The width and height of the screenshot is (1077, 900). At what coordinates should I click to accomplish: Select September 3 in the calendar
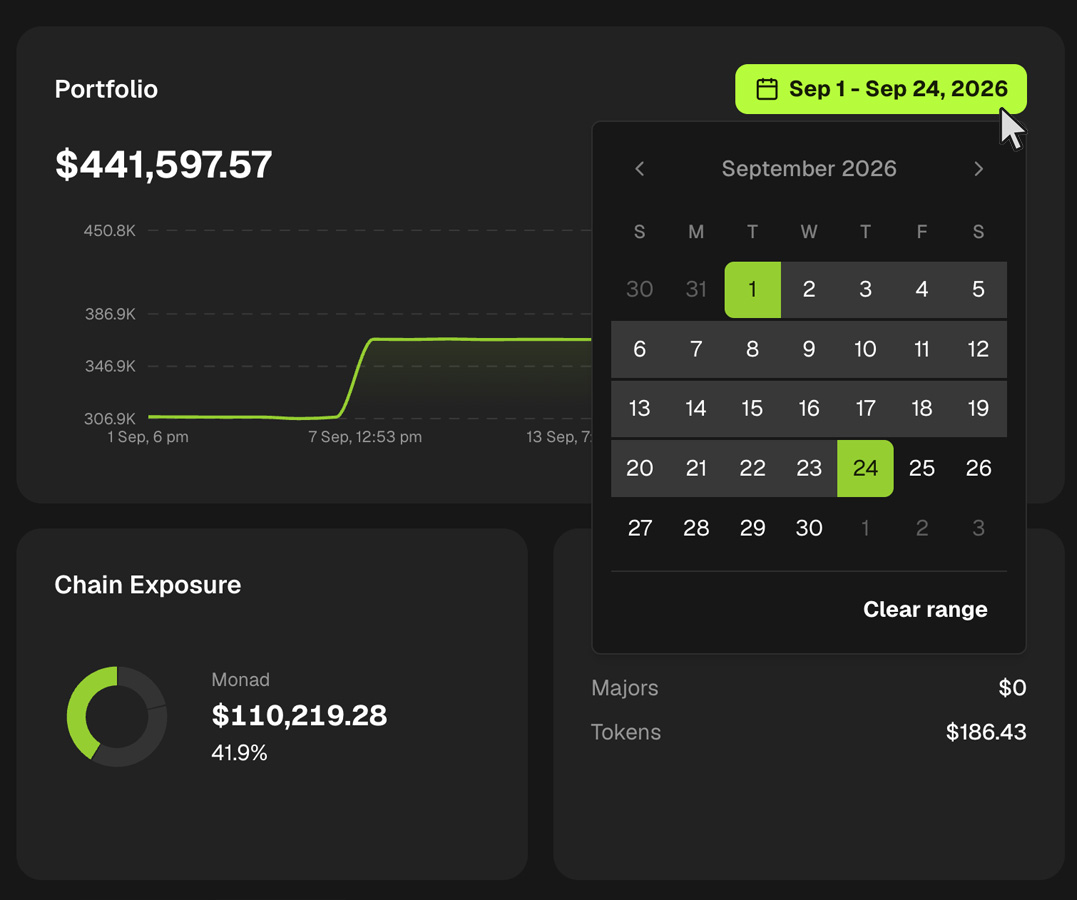(865, 289)
